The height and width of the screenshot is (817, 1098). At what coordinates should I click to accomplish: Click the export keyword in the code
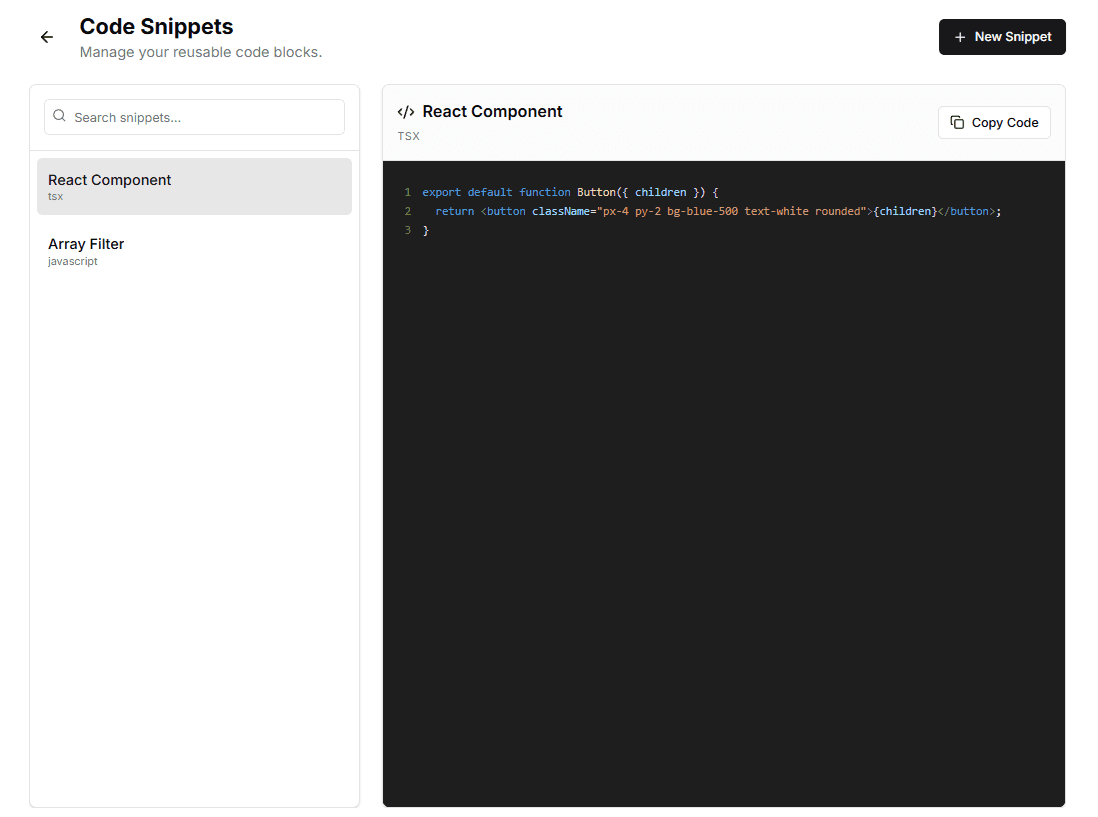point(442,192)
